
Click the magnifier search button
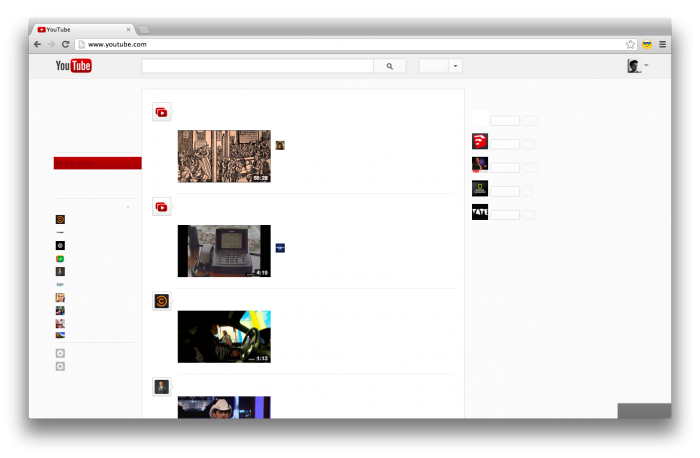pos(390,66)
